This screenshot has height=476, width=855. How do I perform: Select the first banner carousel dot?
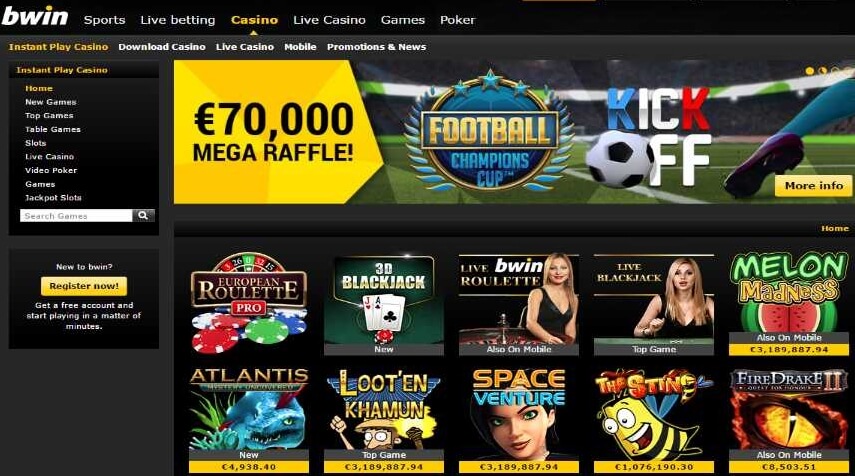point(810,71)
